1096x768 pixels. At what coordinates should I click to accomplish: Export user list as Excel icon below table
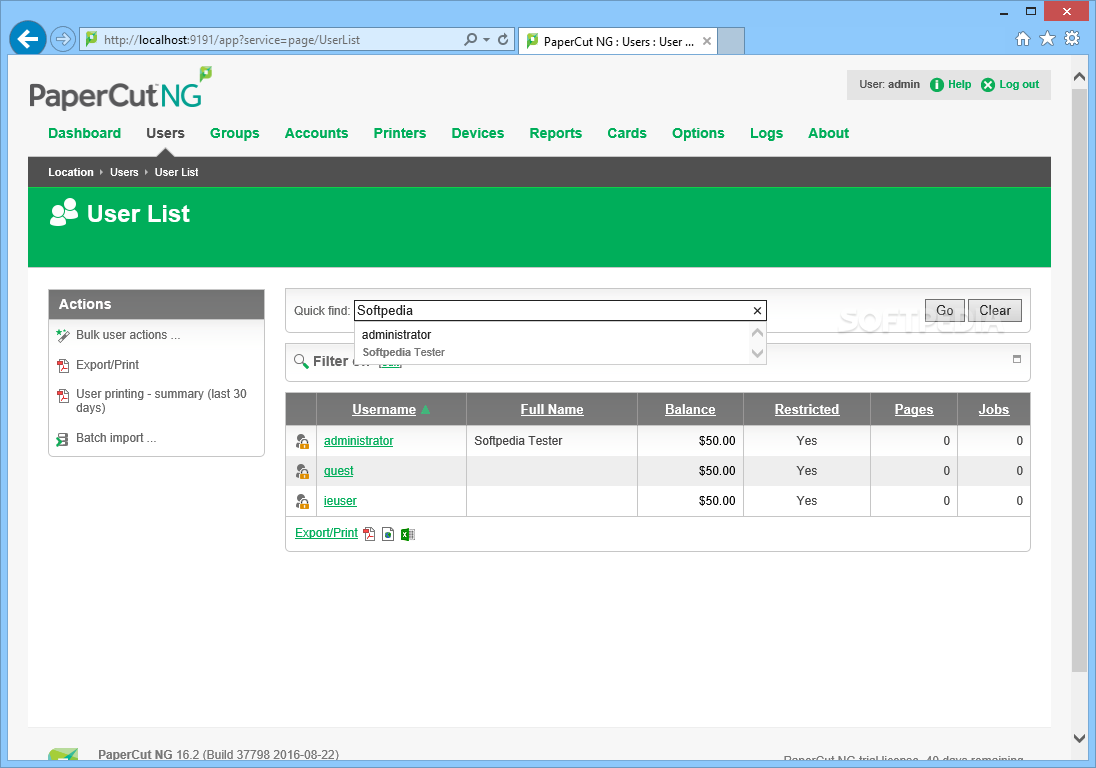click(408, 534)
